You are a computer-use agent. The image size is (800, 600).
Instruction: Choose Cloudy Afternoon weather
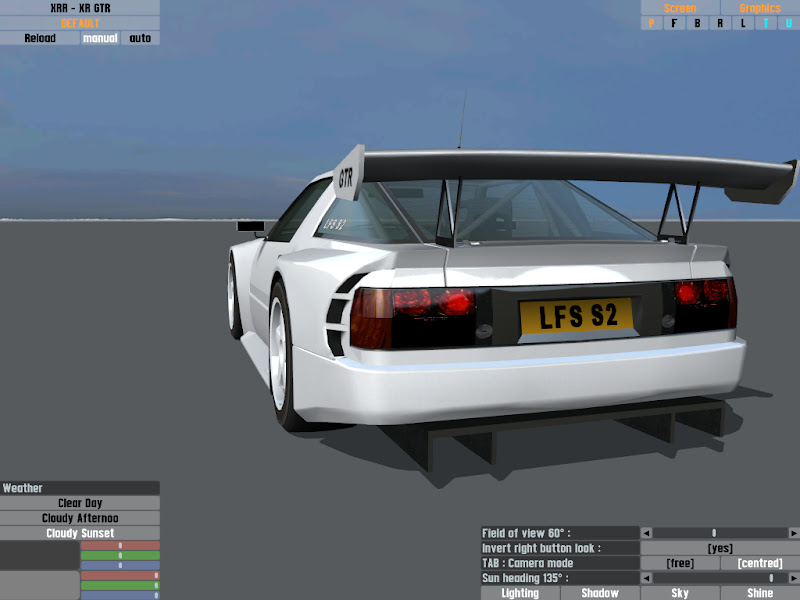pyautogui.click(x=80, y=518)
